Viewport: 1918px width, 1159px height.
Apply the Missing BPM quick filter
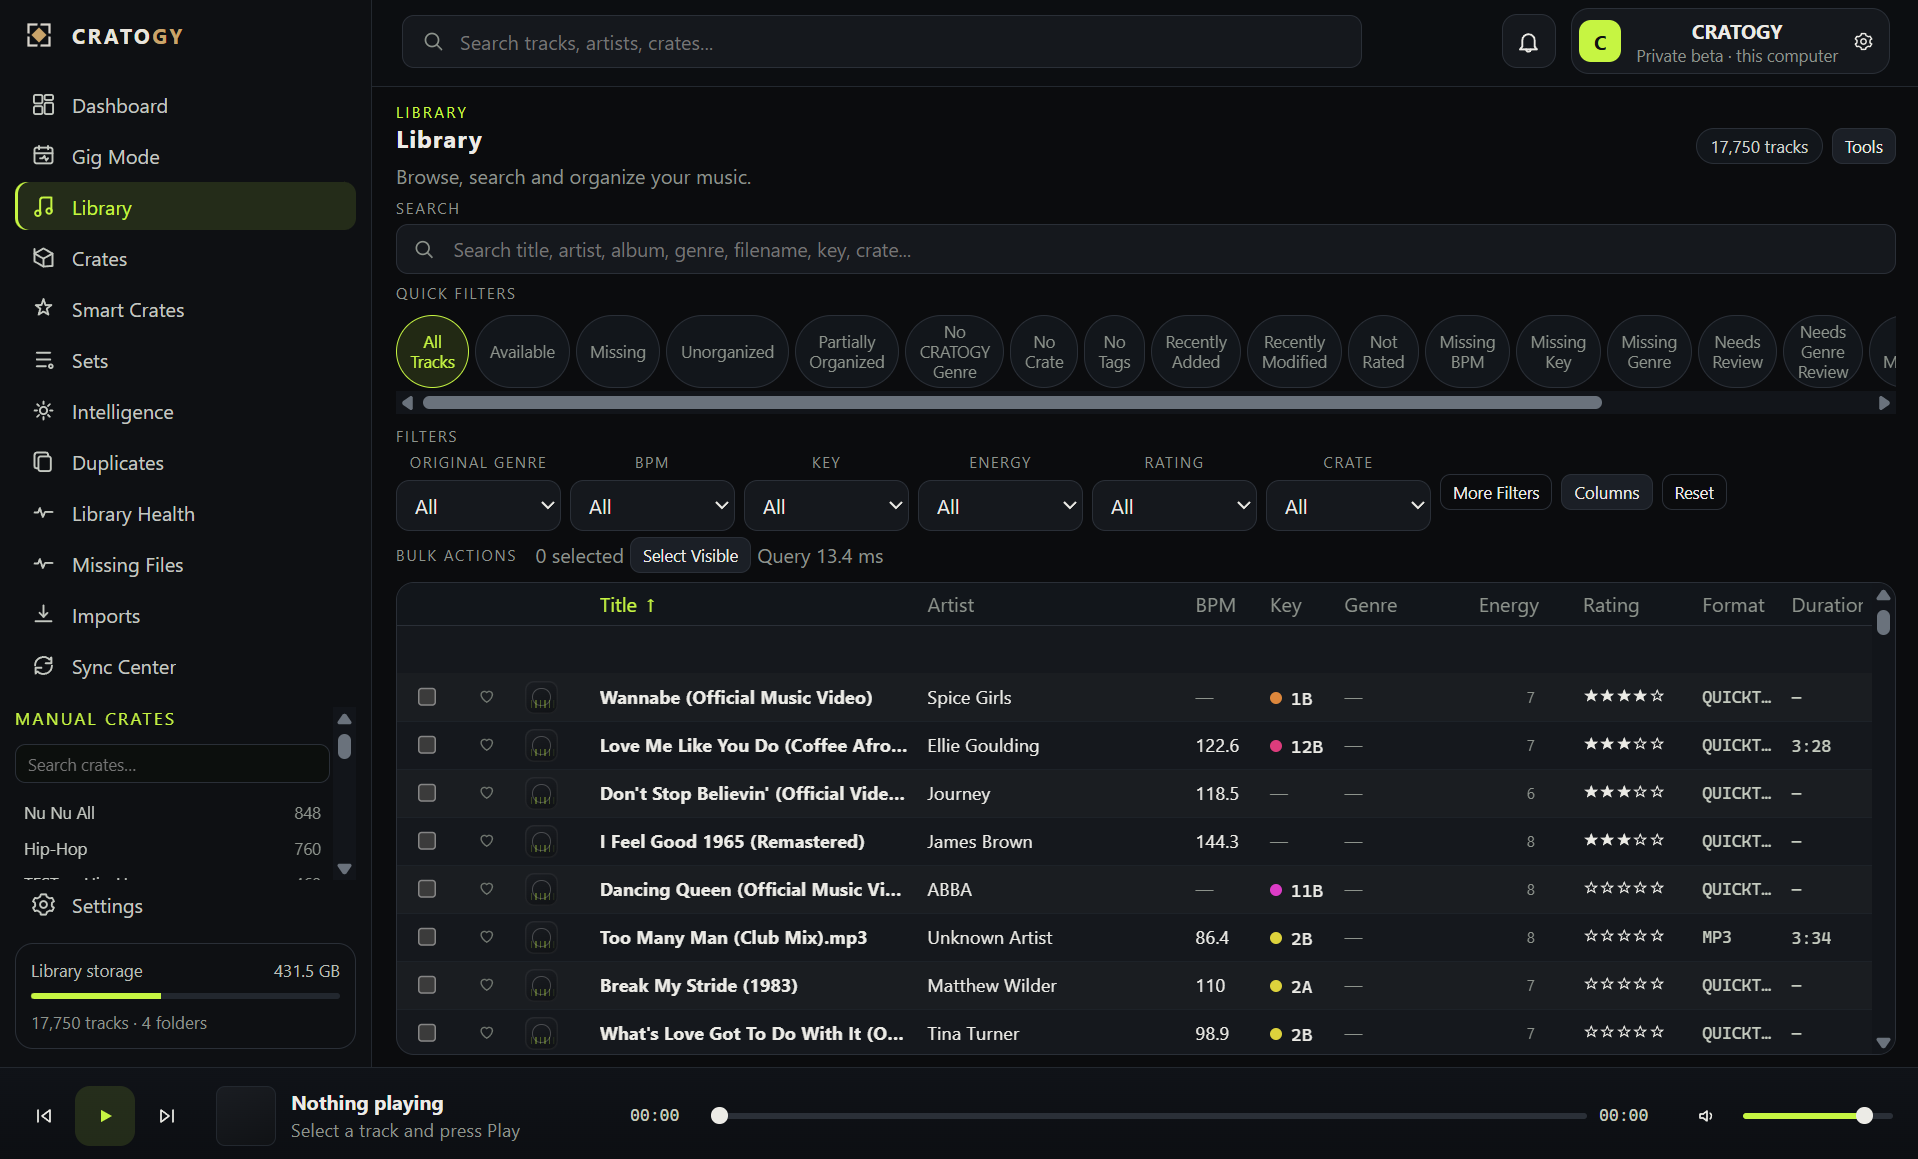(1467, 352)
